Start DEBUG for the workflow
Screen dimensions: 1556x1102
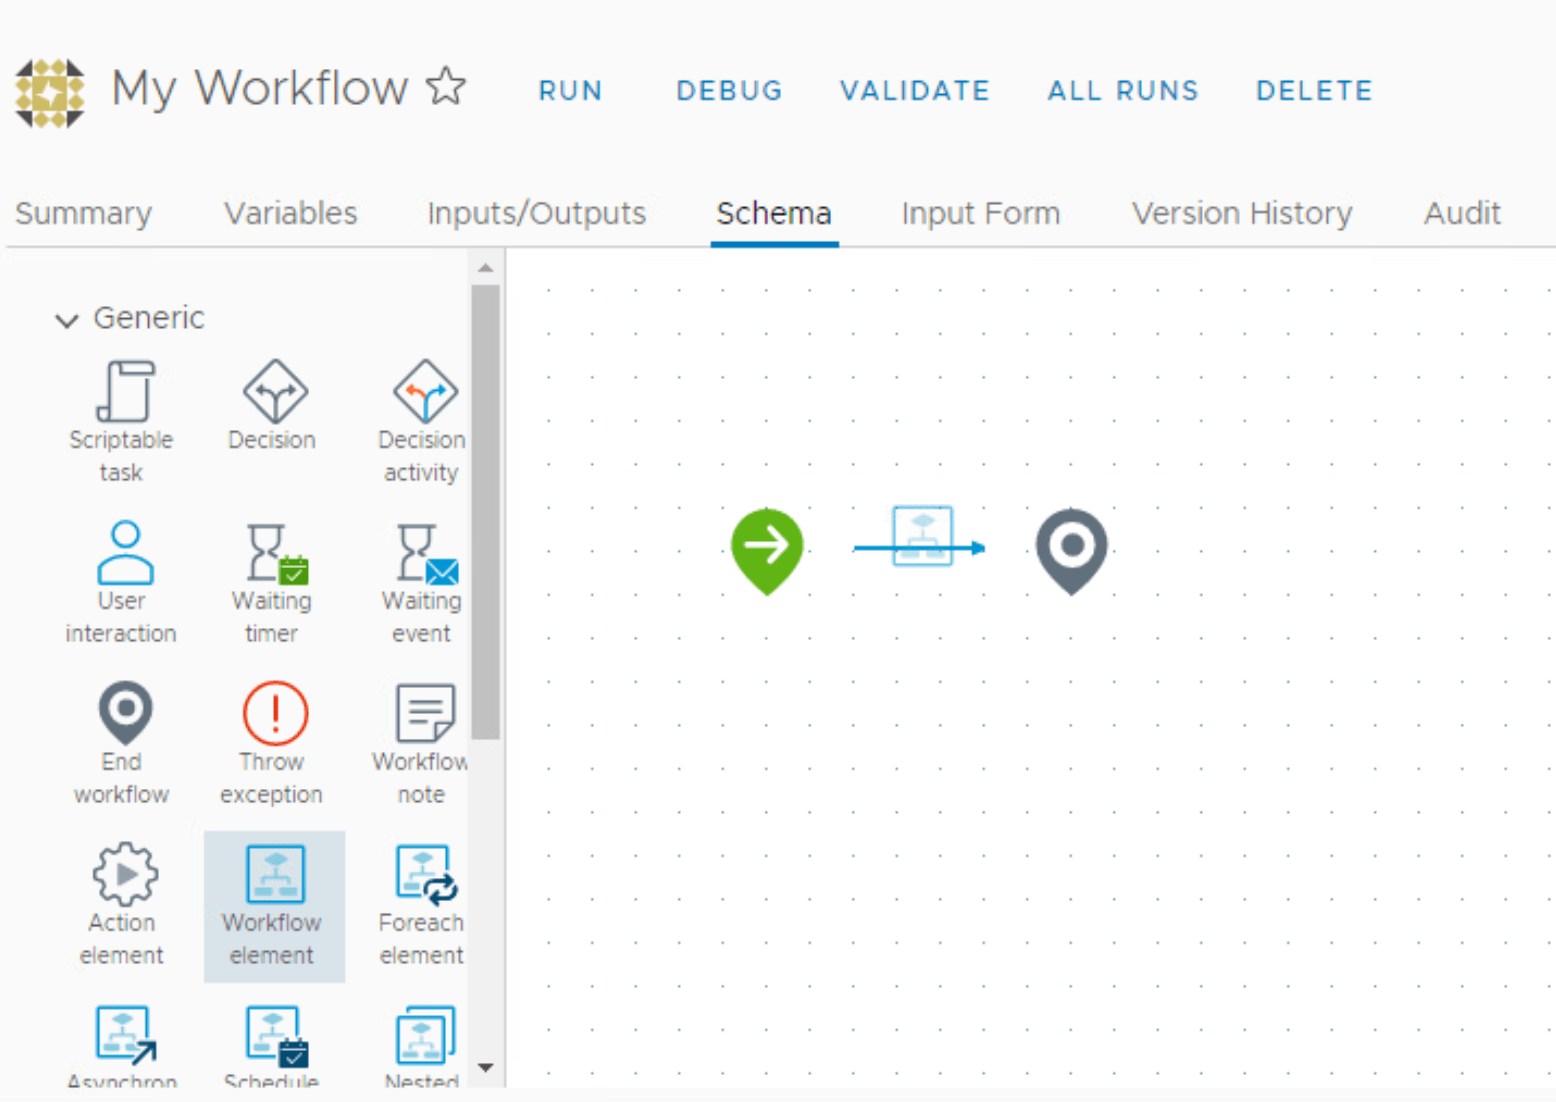(x=729, y=91)
